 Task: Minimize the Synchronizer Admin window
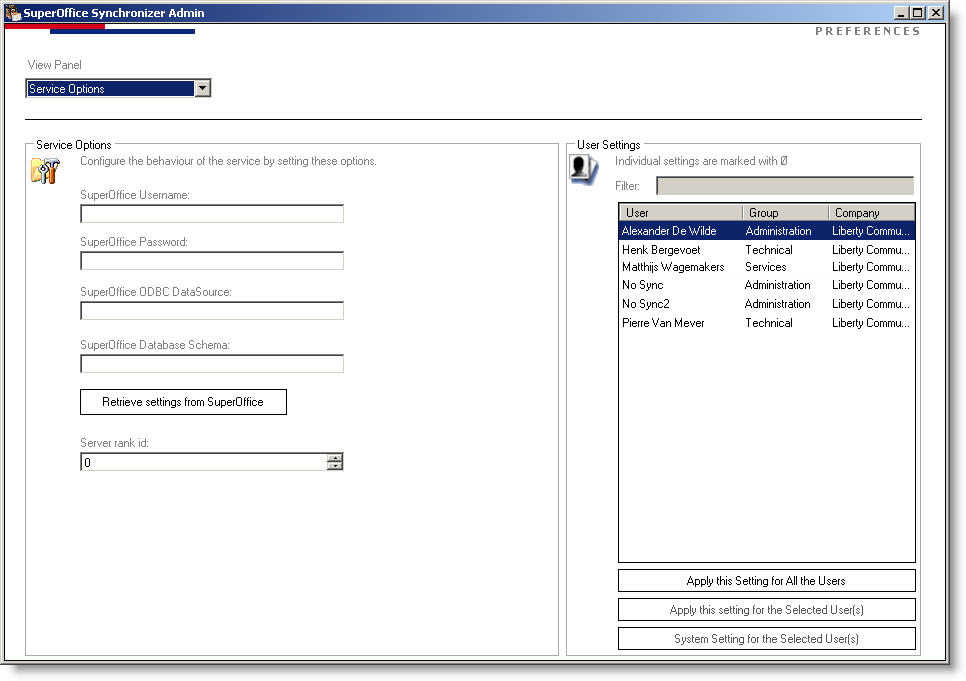point(901,12)
